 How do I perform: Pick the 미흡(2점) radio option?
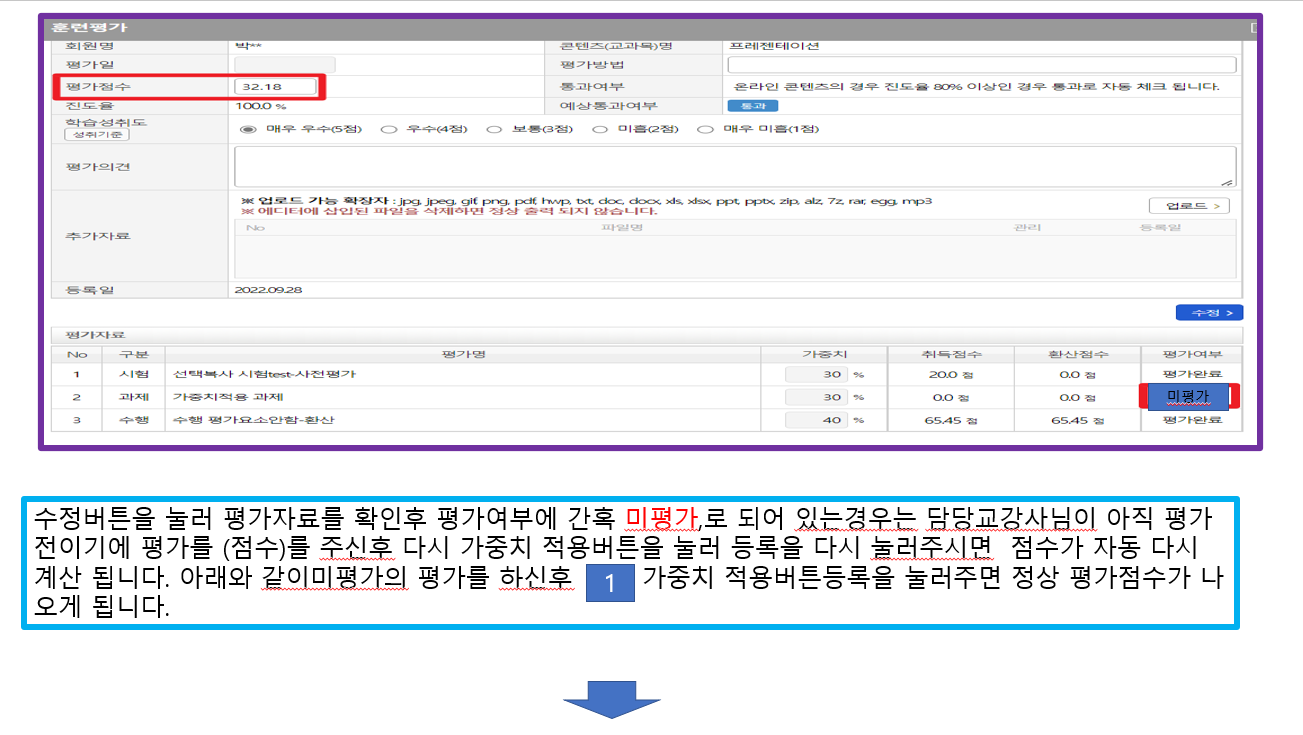coord(600,129)
